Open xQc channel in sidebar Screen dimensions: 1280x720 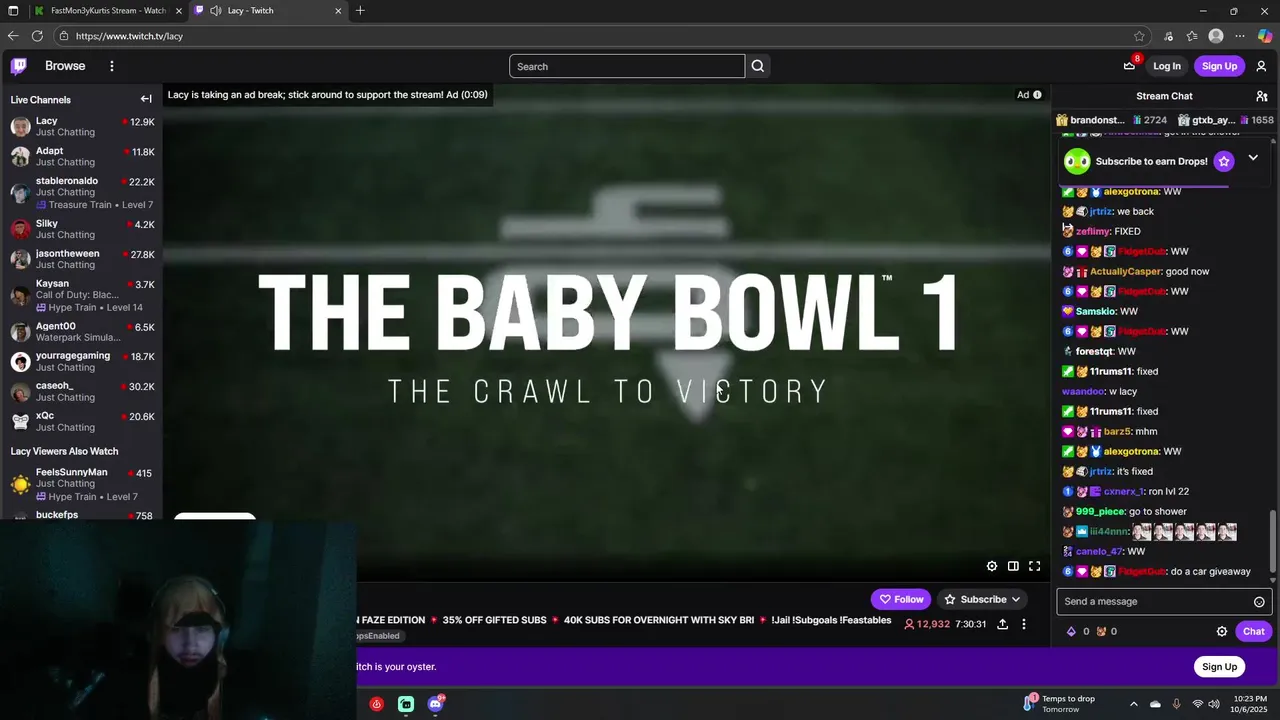[x=81, y=421]
